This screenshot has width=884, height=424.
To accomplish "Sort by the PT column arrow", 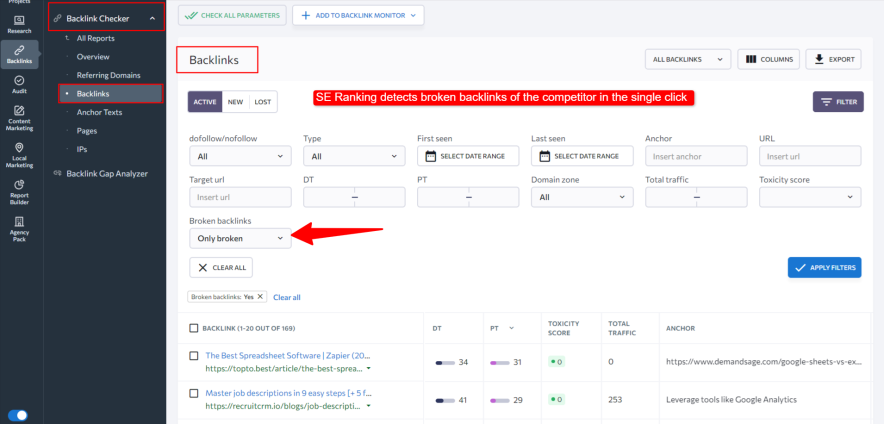I will pyautogui.click(x=511, y=328).
